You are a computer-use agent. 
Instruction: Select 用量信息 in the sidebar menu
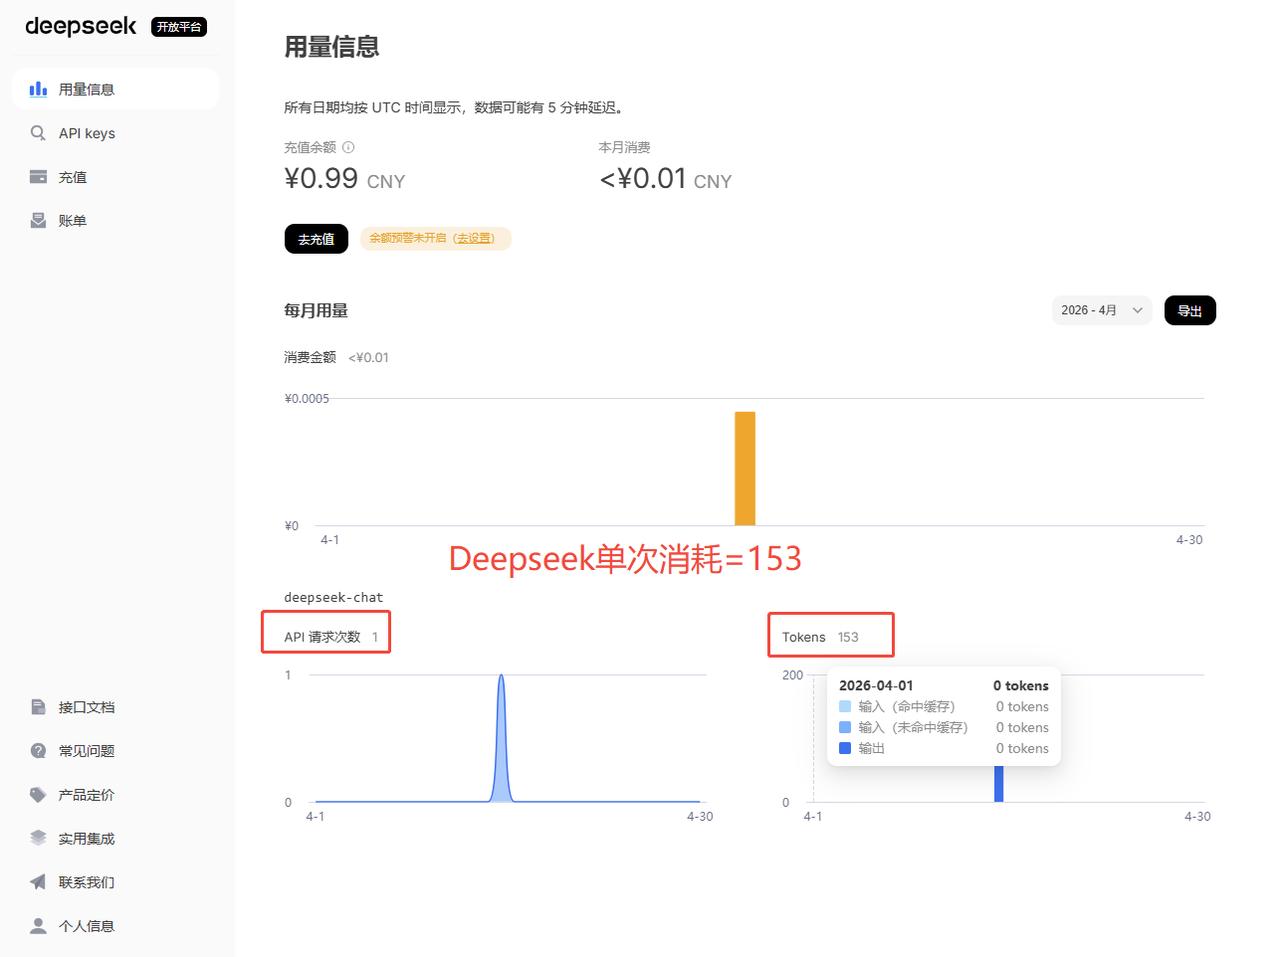(x=86, y=88)
